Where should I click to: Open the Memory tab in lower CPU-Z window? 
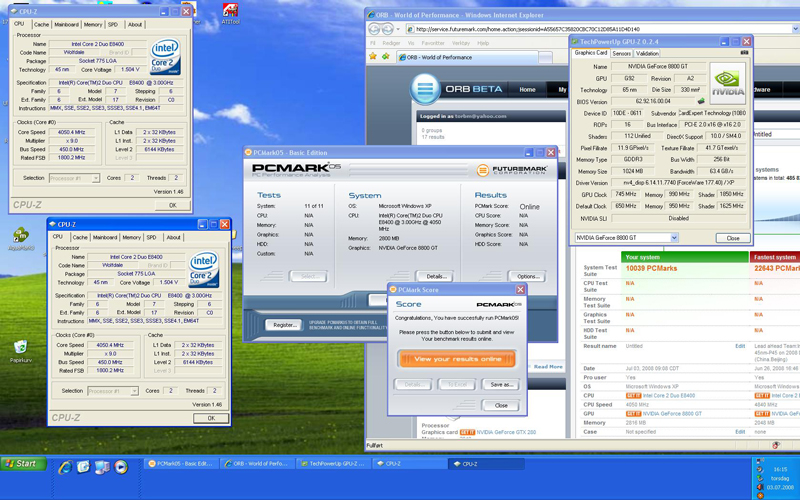coord(131,237)
